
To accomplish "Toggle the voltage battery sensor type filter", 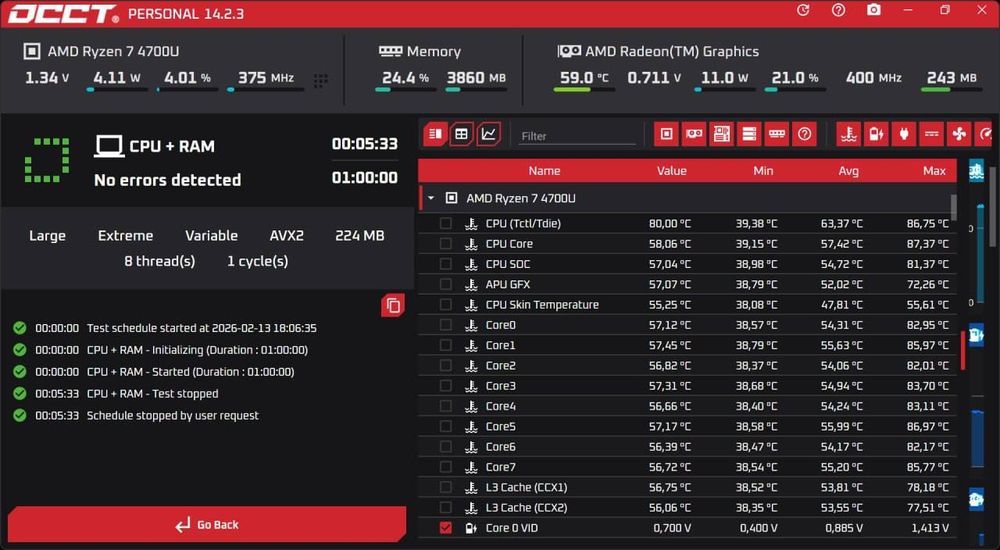I will coord(876,134).
